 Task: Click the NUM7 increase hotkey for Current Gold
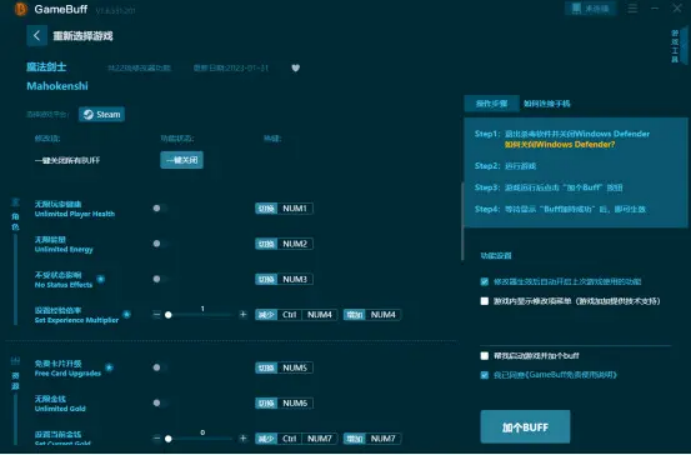tap(372, 438)
